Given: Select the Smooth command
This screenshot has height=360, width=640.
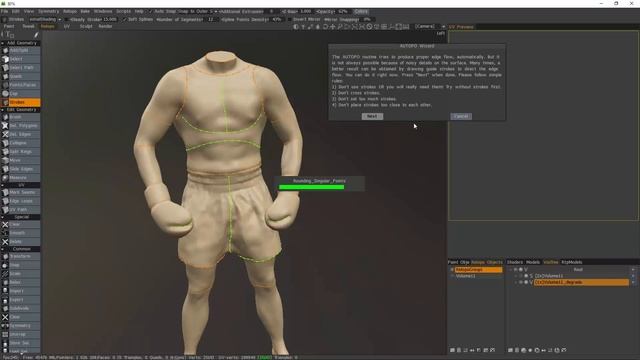Looking at the screenshot, I should click(20, 233).
